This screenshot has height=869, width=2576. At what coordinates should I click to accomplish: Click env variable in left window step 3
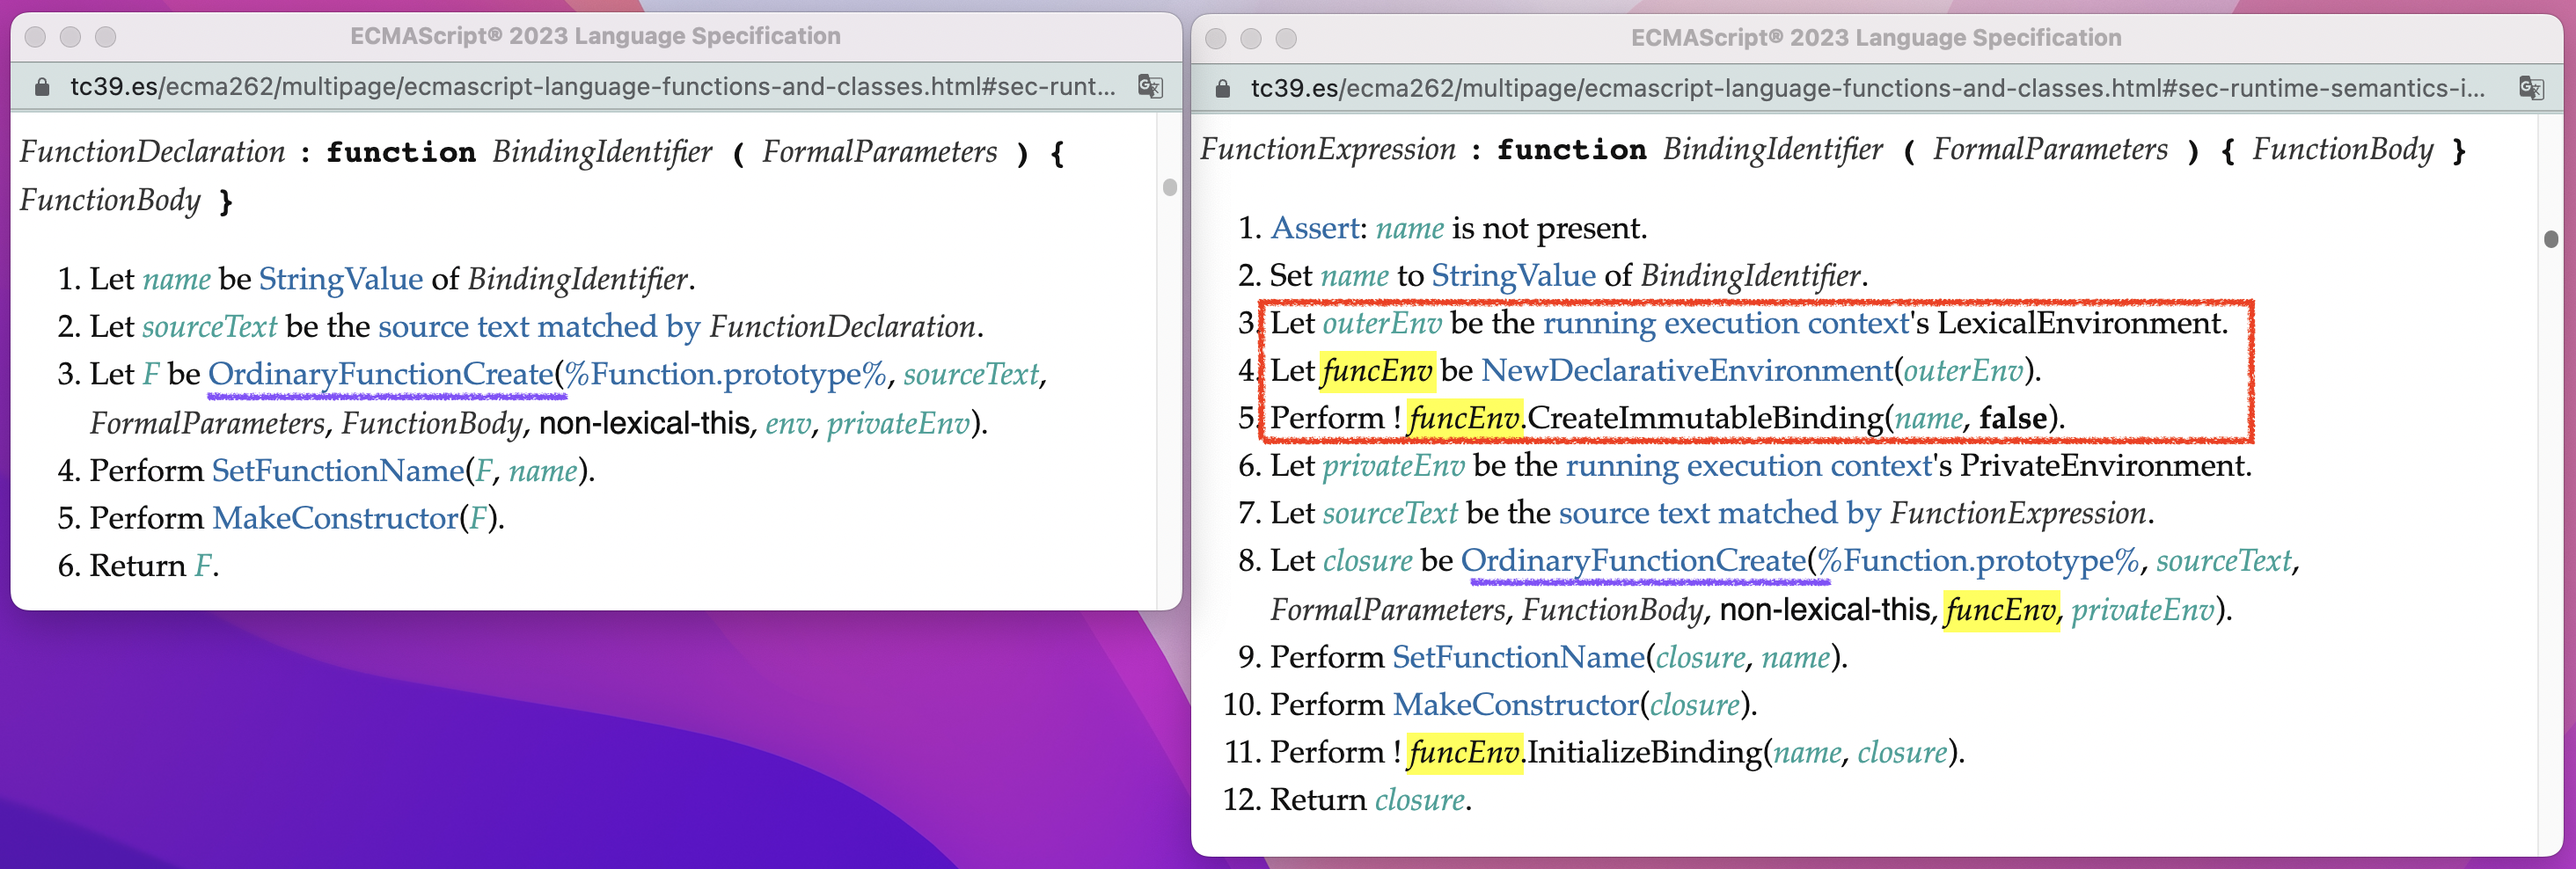(x=788, y=423)
